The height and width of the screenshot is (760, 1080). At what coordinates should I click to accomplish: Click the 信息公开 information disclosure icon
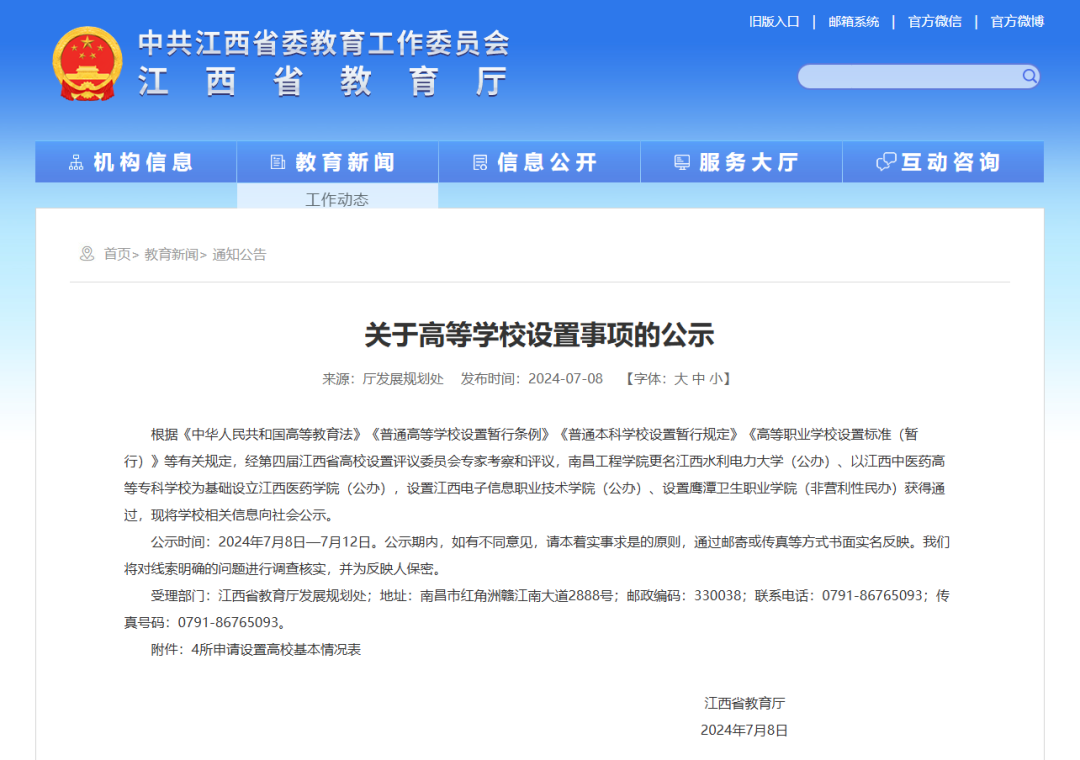coord(480,162)
